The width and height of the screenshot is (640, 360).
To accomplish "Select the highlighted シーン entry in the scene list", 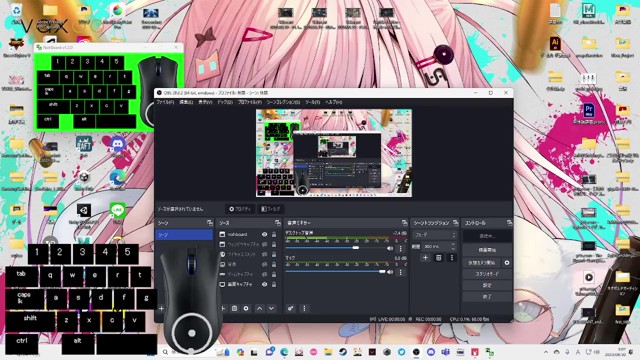I will (x=184, y=235).
